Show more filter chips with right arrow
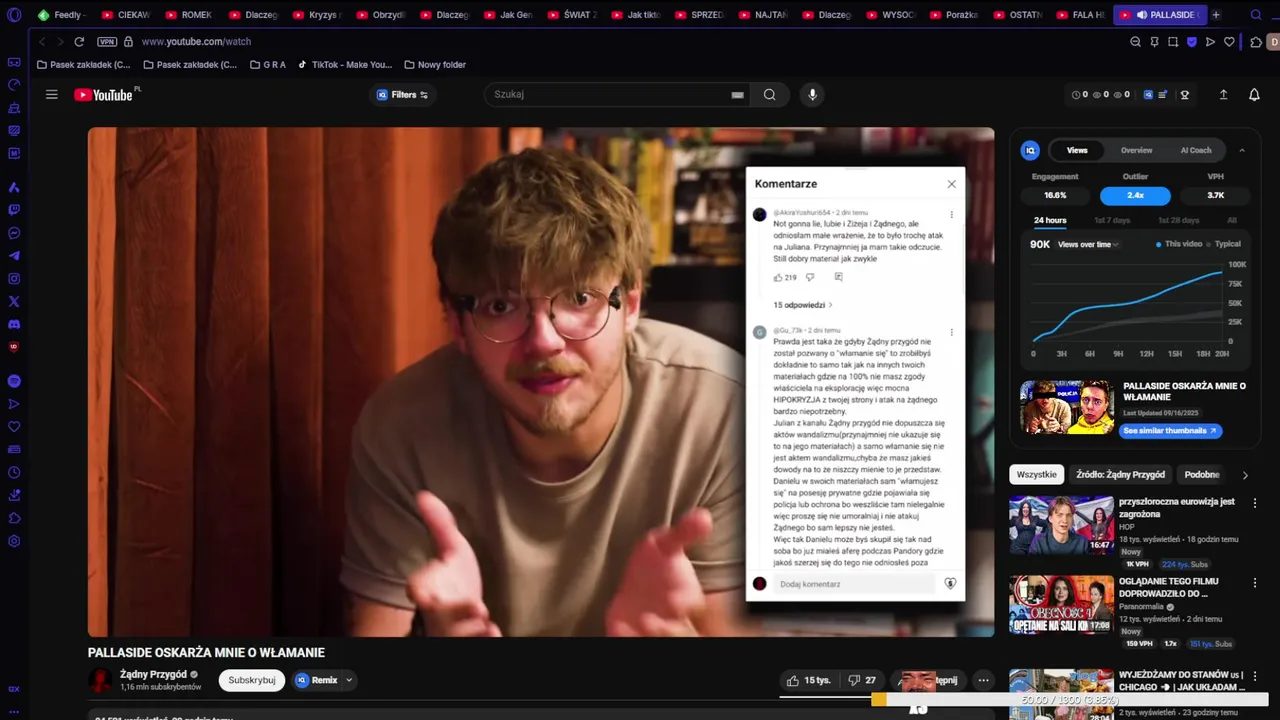Screen dimensions: 1280x720 coord(1245,475)
